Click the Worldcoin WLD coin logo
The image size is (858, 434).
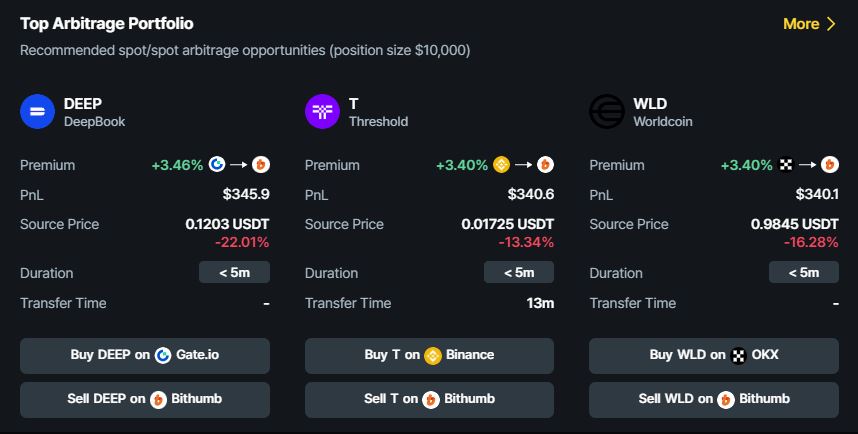[607, 112]
